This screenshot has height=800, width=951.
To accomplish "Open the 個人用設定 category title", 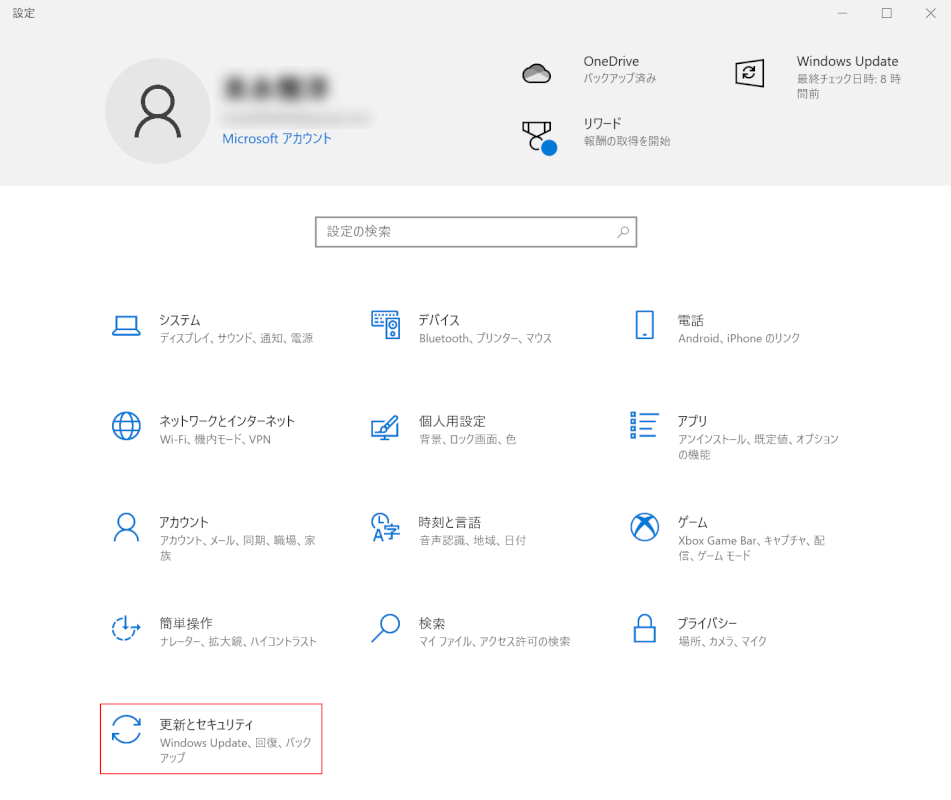I will click(452, 421).
